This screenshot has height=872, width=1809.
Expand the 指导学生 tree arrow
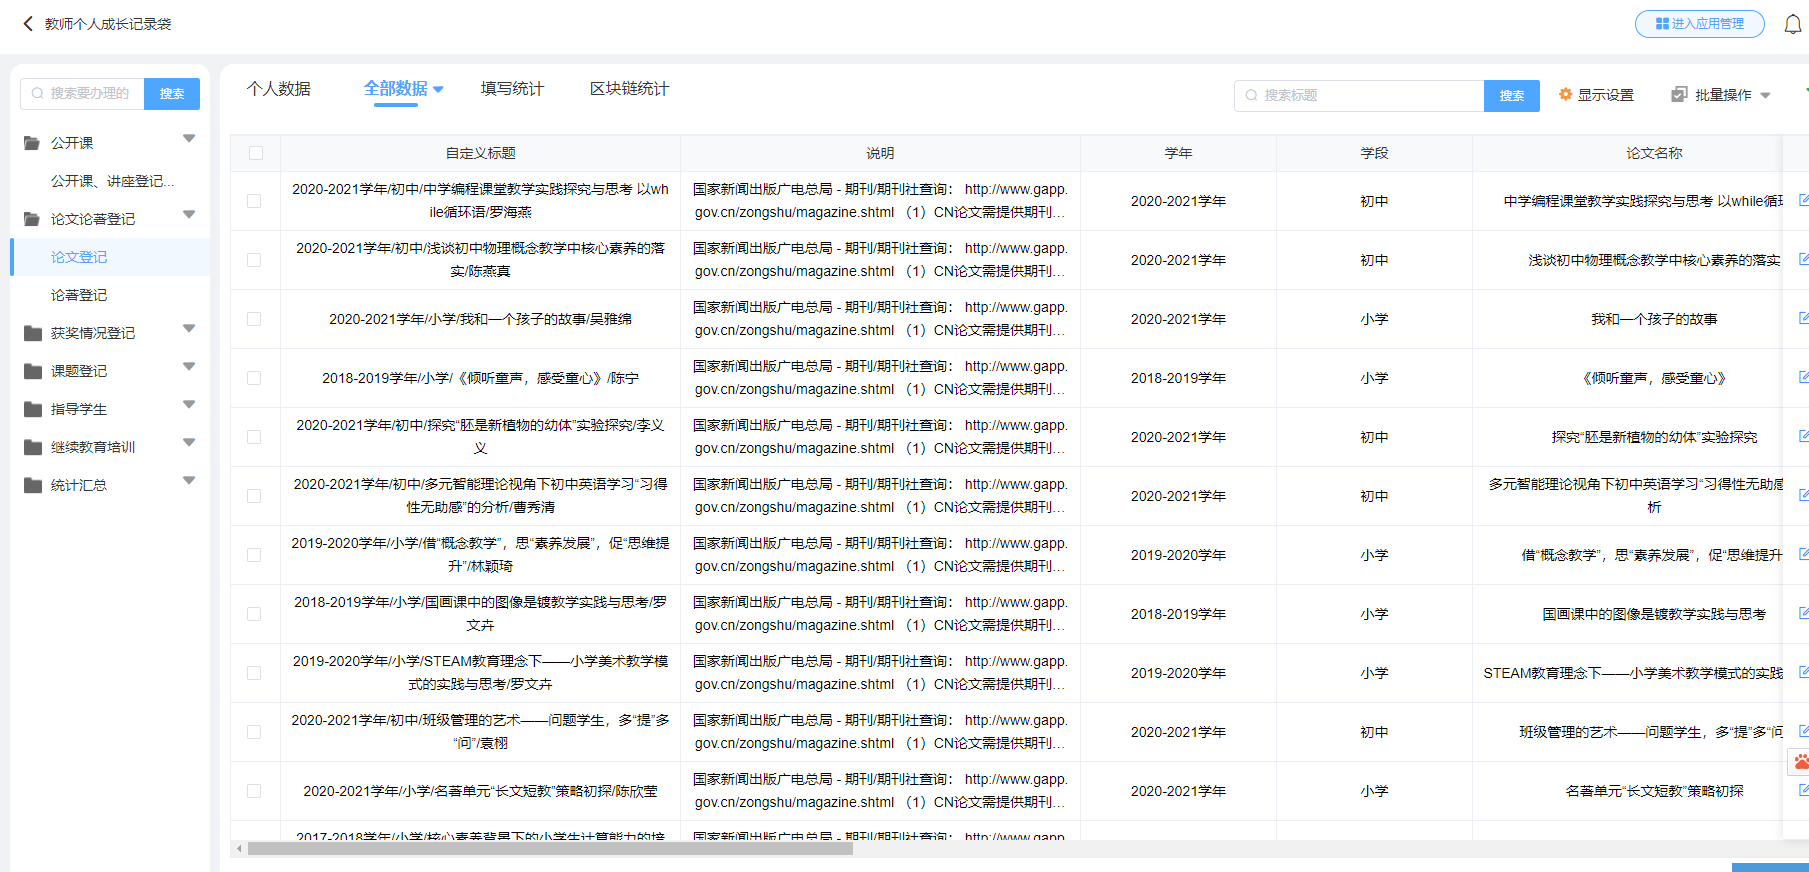point(189,405)
